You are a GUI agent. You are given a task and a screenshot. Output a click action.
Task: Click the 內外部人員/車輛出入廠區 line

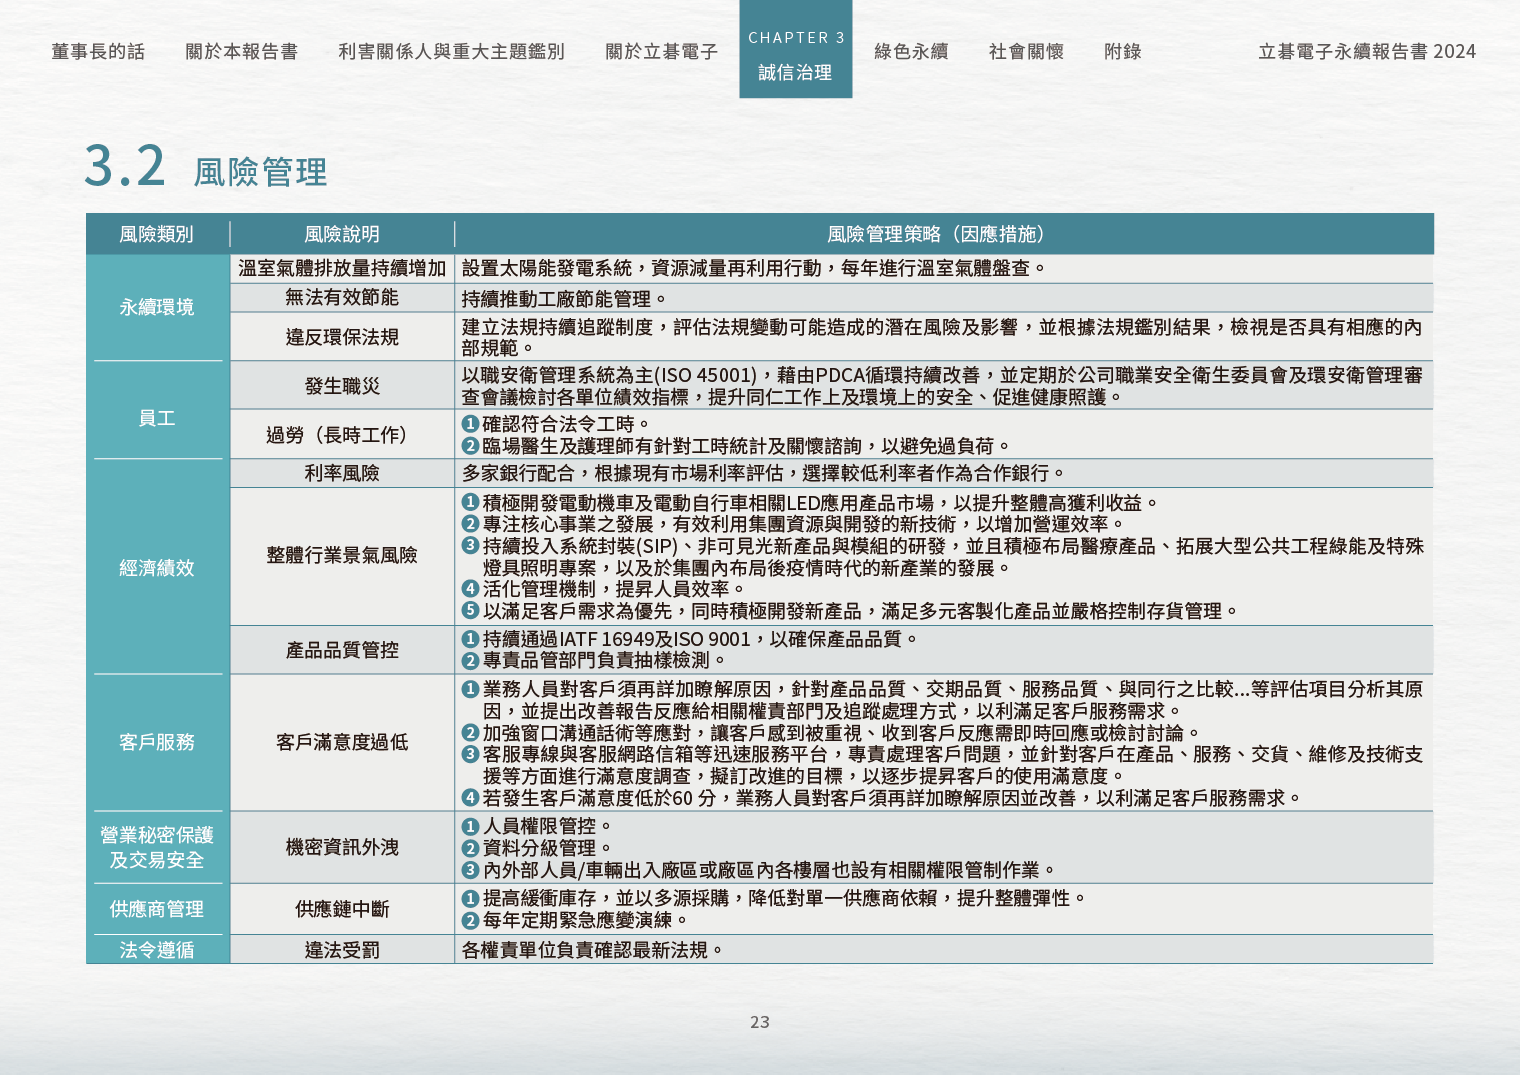click(759, 870)
